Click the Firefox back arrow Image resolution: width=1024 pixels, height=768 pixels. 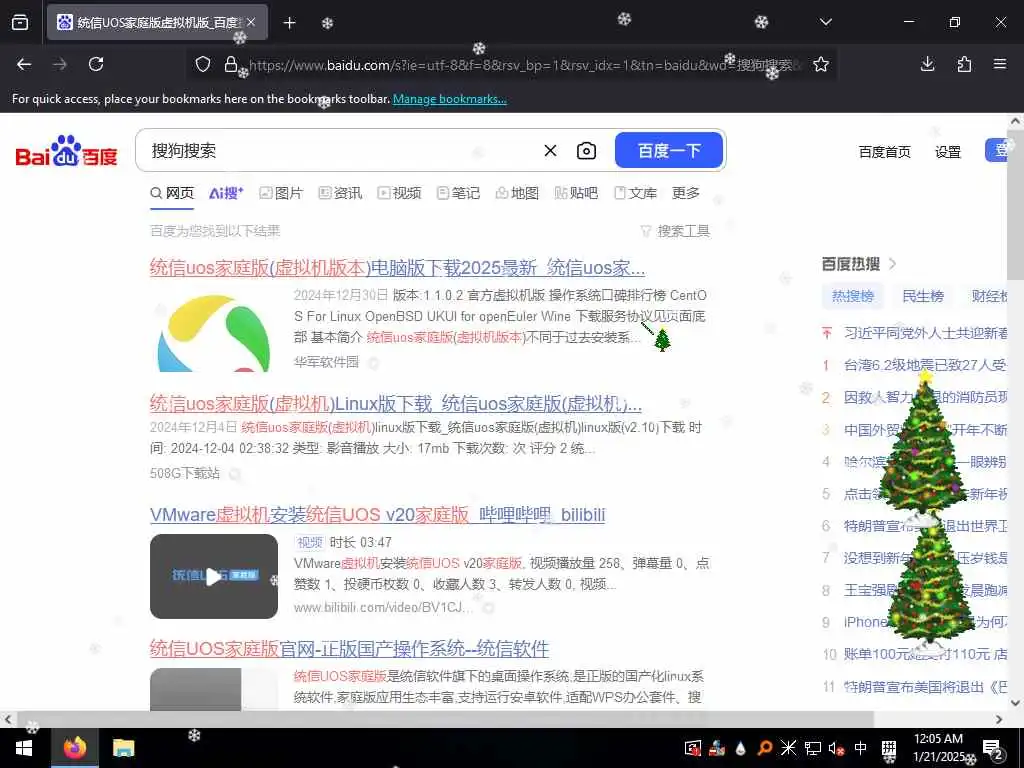pos(24,64)
